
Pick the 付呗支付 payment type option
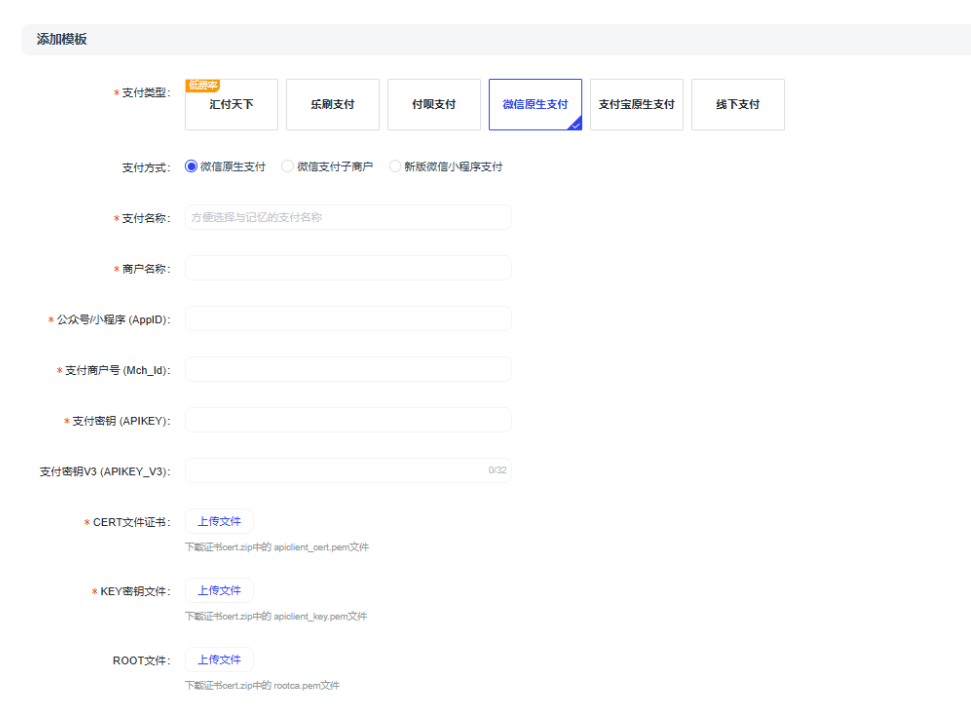click(x=434, y=105)
